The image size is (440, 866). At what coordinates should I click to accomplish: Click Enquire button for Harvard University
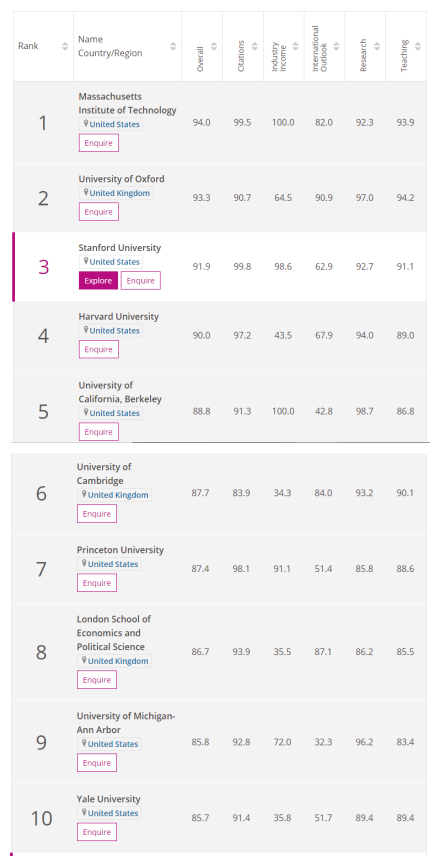click(98, 350)
